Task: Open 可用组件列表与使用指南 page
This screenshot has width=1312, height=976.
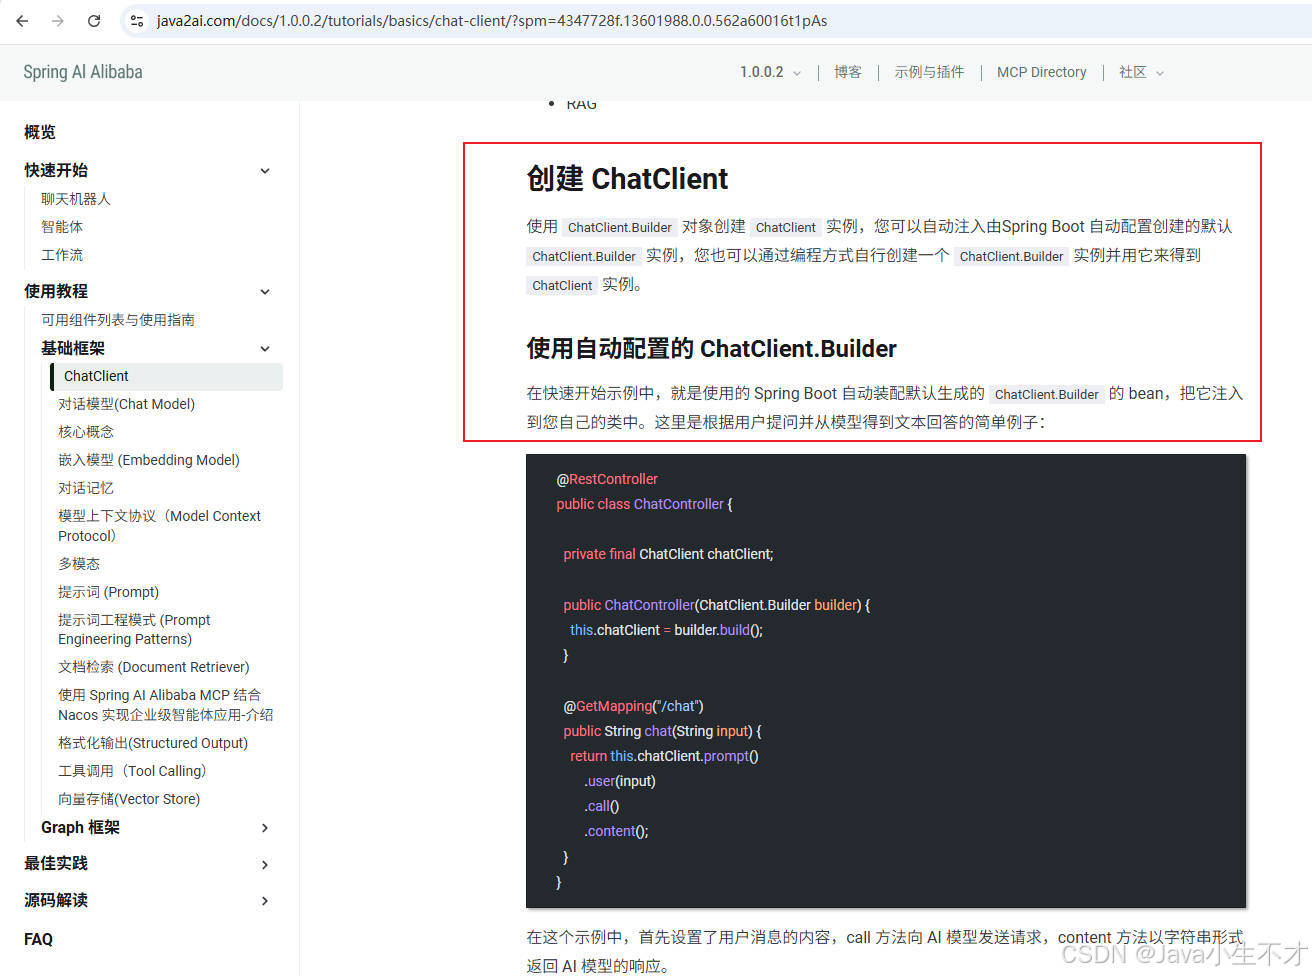Action: (x=118, y=320)
